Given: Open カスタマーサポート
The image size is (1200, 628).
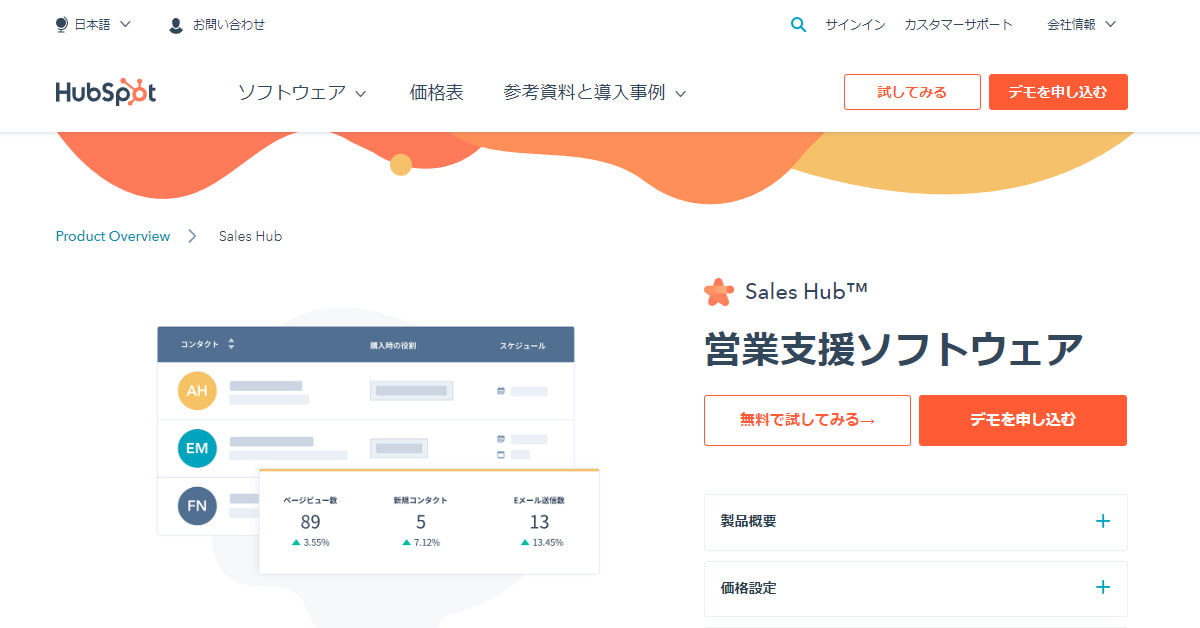Looking at the screenshot, I should tap(958, 25).
